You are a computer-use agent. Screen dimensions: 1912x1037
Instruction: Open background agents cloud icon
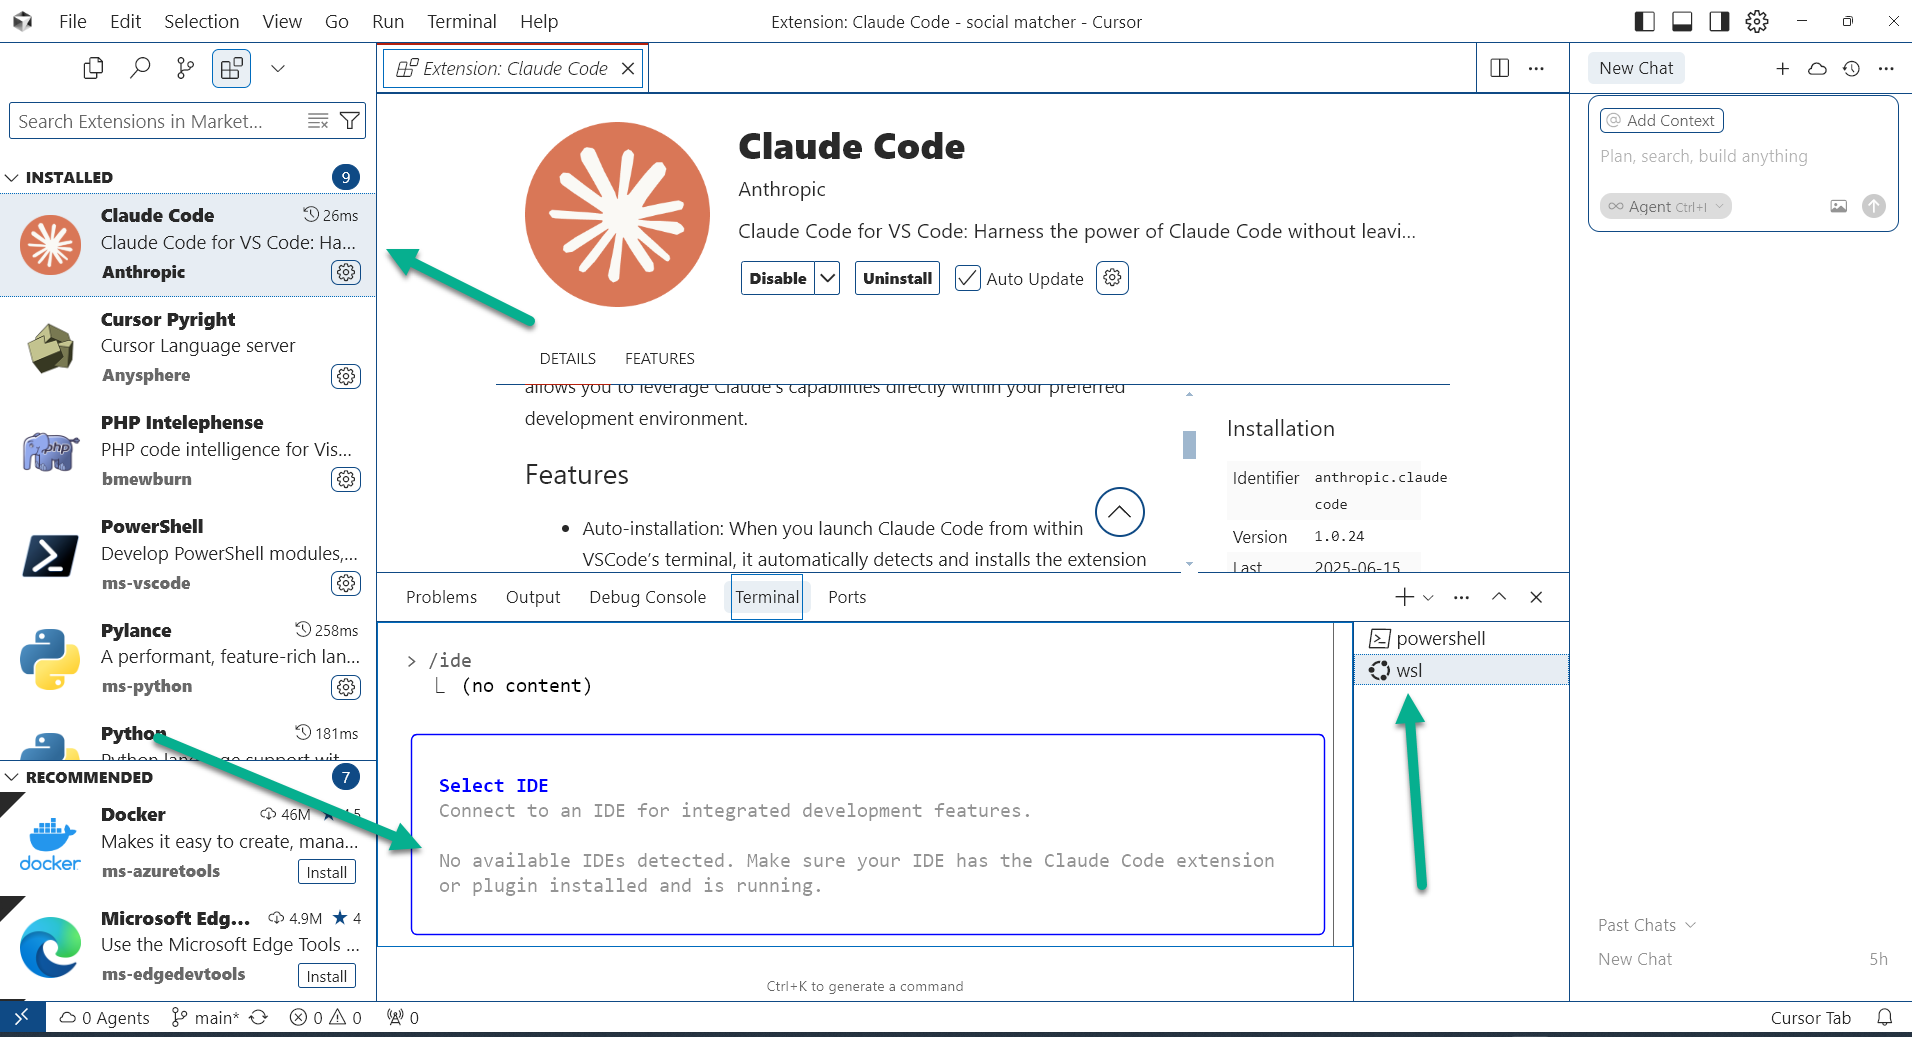click(1817, 68)
